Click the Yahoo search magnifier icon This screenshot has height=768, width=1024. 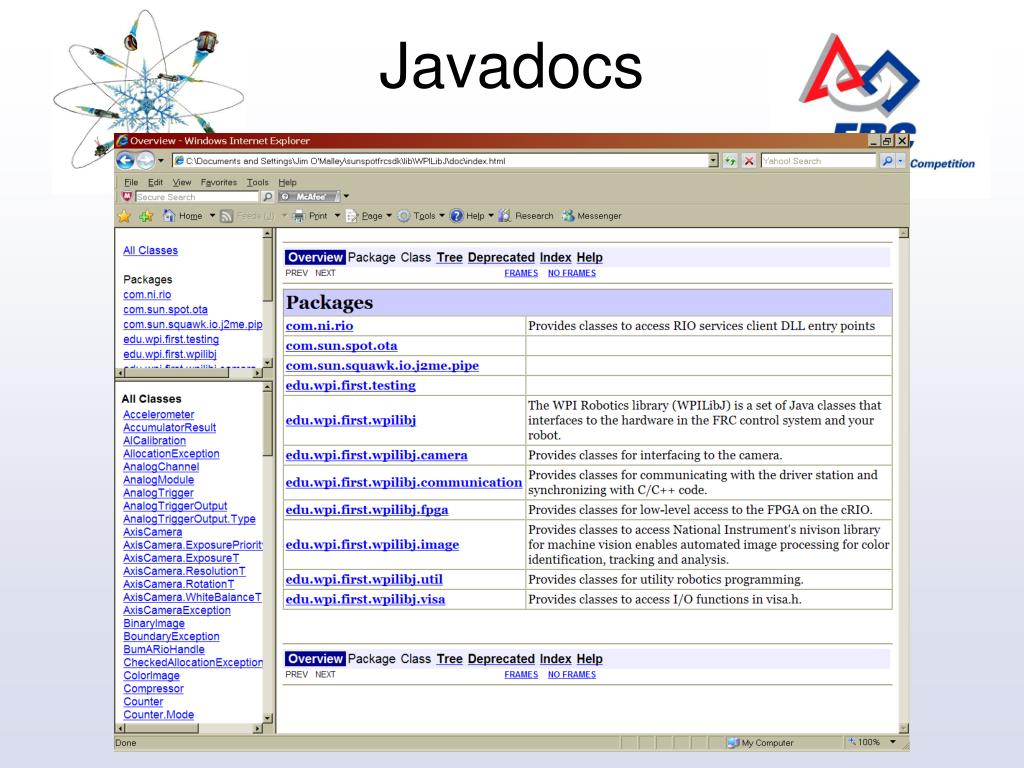pos(887,161)
